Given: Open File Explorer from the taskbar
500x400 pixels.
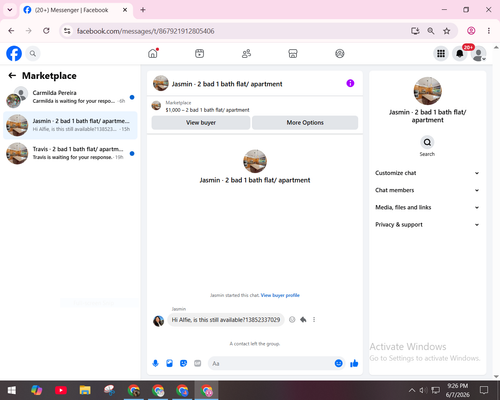Looking at the screenshot, I should pyautogui.click(x=85, y=390).
